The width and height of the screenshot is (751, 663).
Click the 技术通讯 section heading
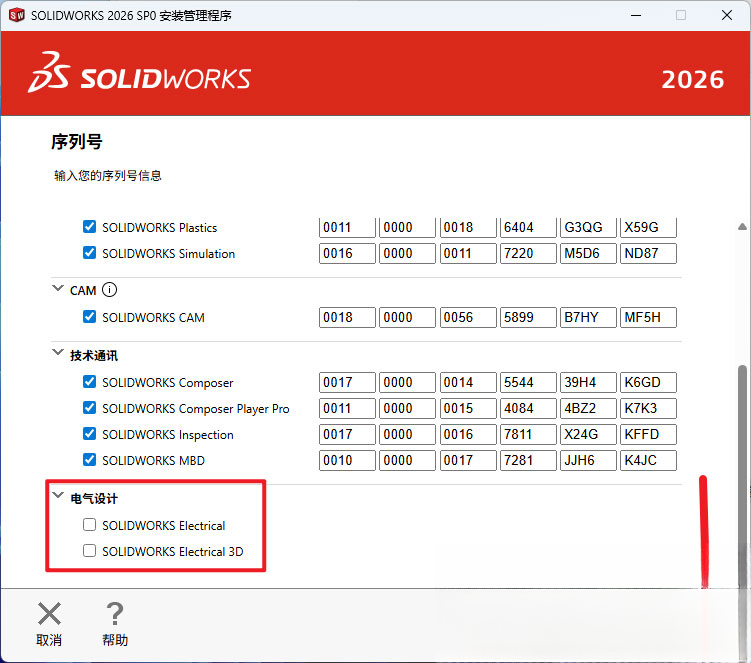pyautogui.click(x=94, y=356)
